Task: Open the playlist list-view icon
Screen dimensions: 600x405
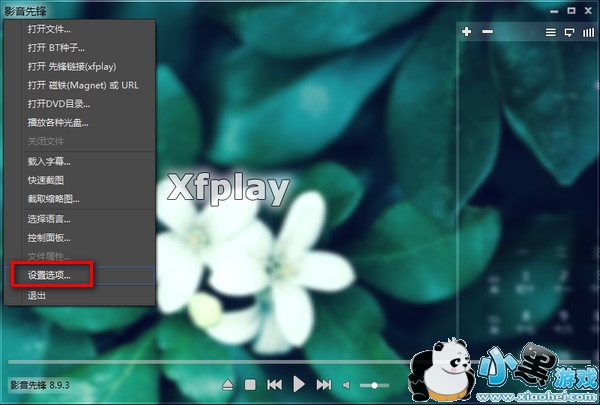Action: pyautogui.click(x=551, y=33)
